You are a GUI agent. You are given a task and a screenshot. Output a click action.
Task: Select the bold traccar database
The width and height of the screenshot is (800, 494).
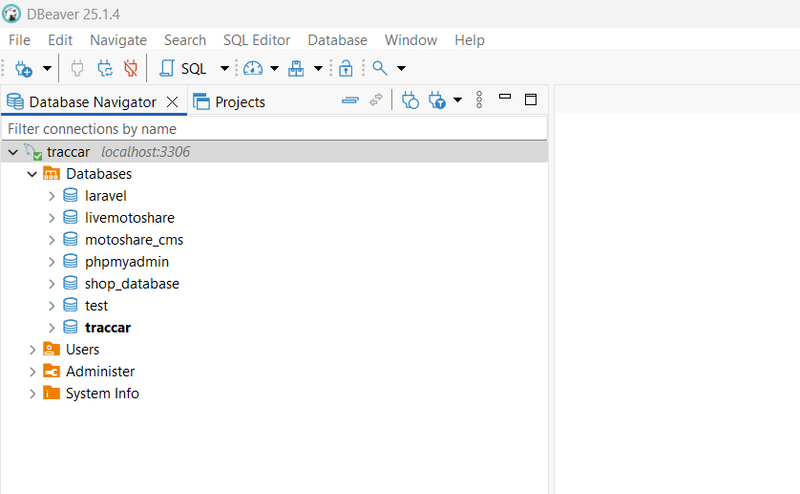108,328
